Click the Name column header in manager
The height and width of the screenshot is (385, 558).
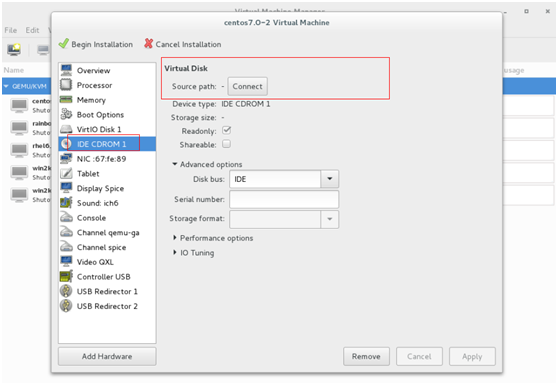tap(14, 70)
